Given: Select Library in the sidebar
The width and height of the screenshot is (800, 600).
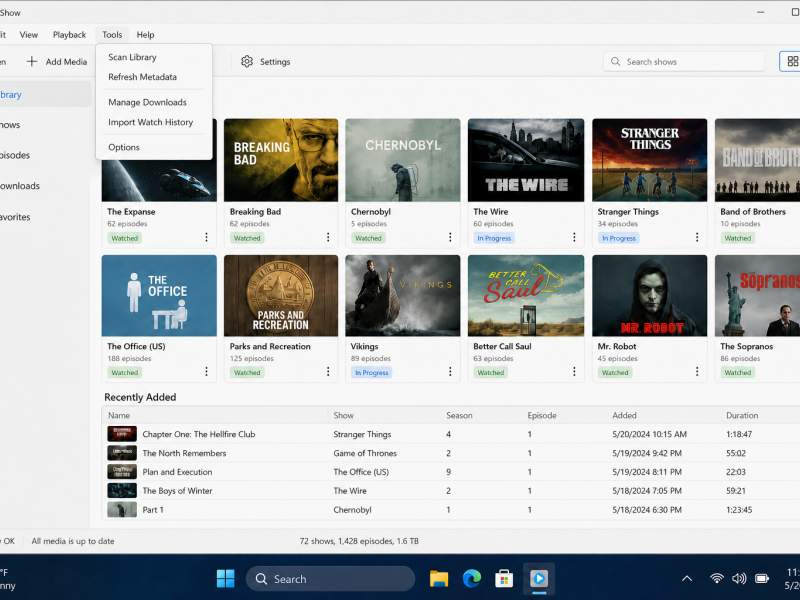Looking at the screenshot, I should [x=45, y=94].
